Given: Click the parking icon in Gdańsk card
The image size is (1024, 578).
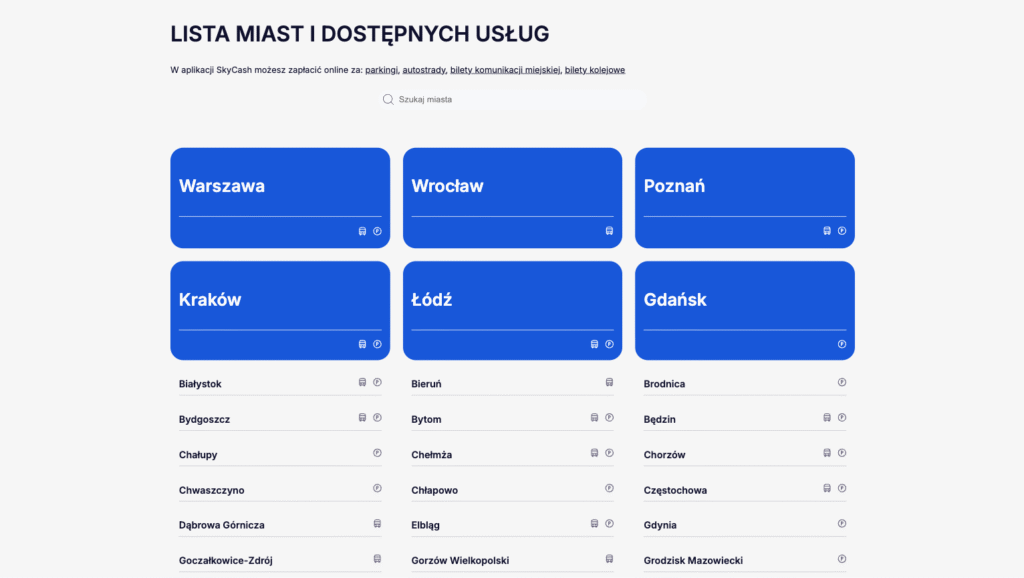Looking at the screenshot, I should pyautogui.click(x=842, y=344).
